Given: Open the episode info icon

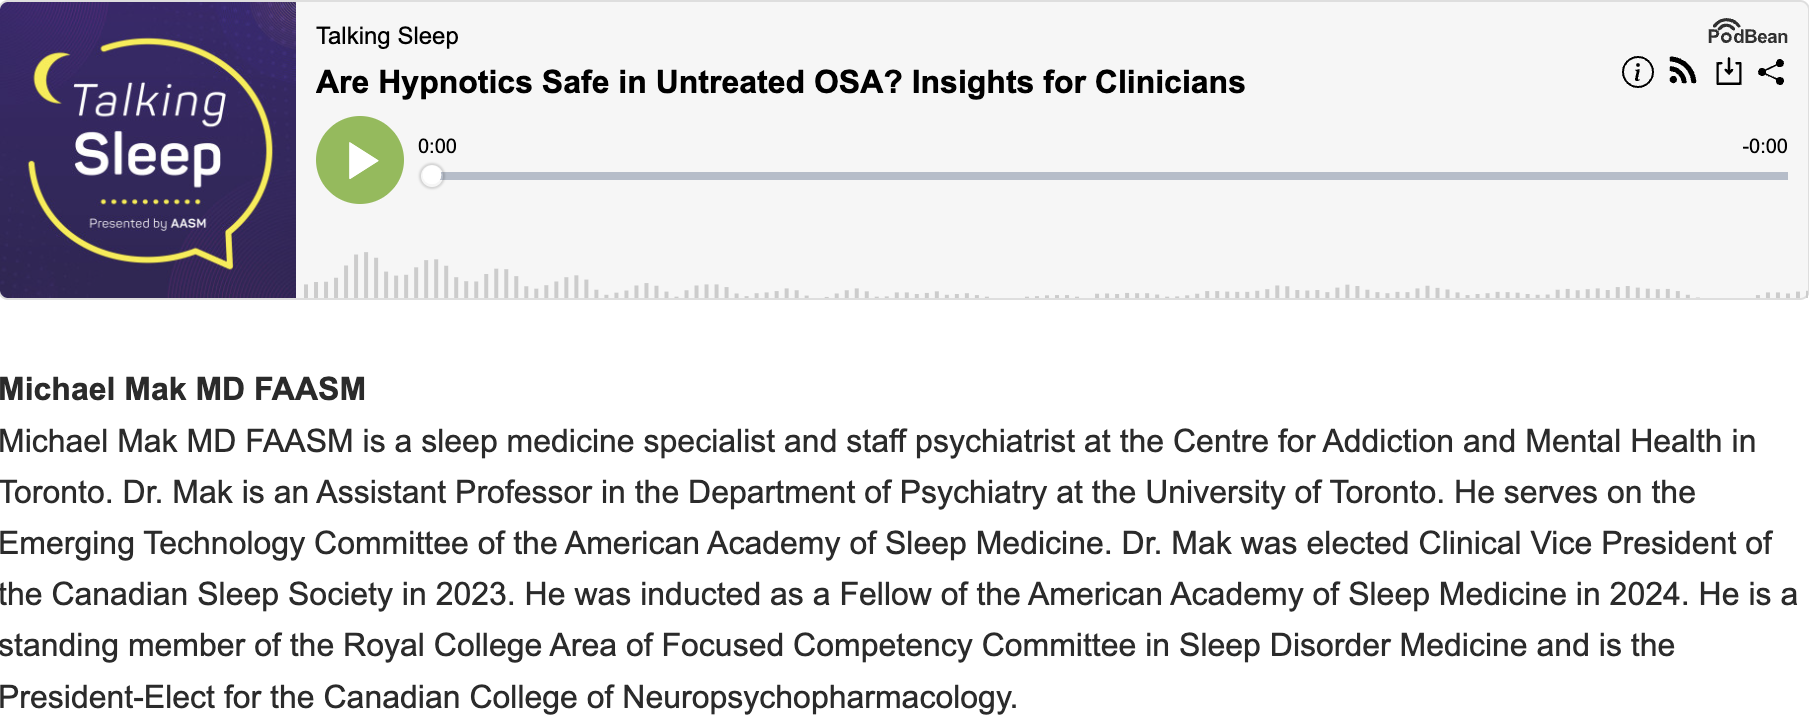Looking at the screenshot, I should pos(1637,72).
